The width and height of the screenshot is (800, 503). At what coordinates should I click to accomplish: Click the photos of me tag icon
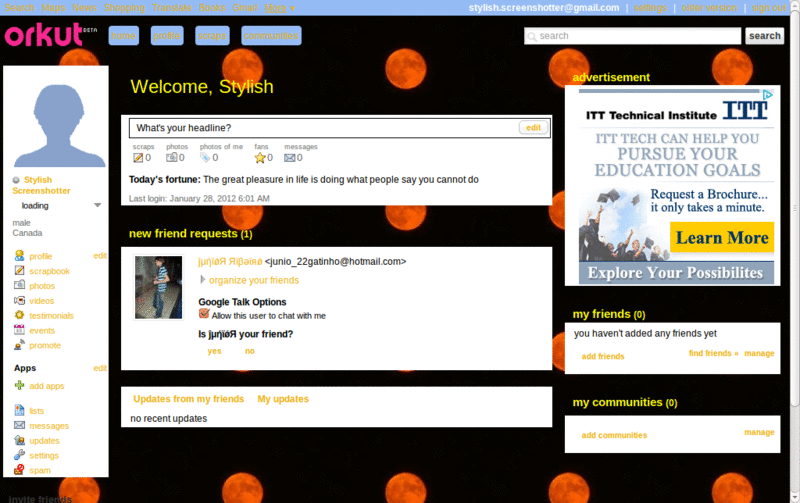tap(205, 158)
